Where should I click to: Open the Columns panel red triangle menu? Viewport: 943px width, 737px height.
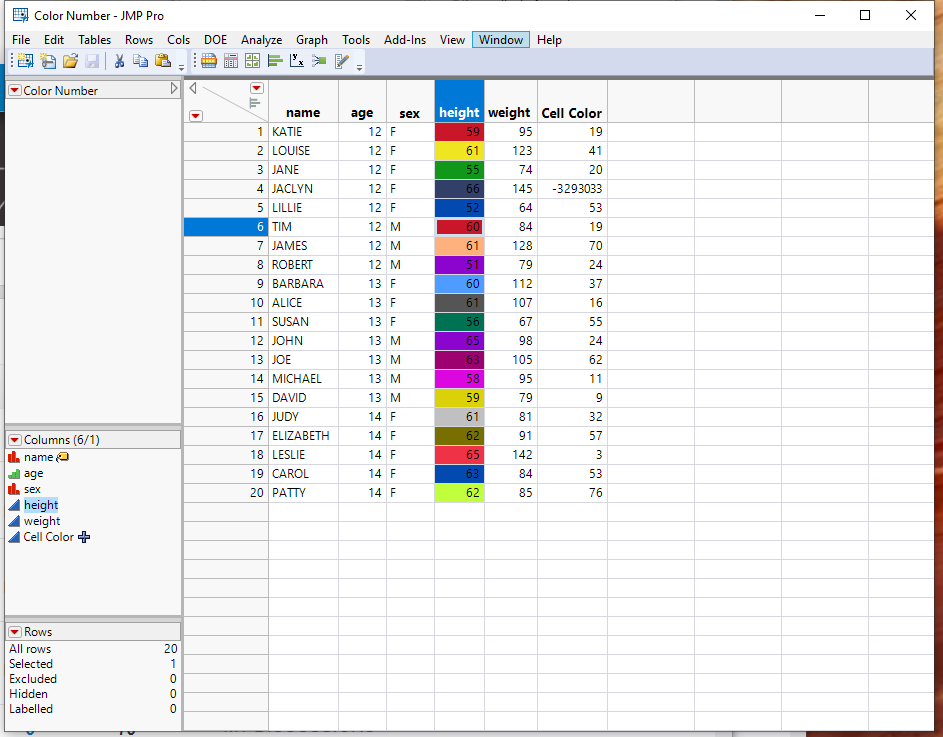point(14,438)
